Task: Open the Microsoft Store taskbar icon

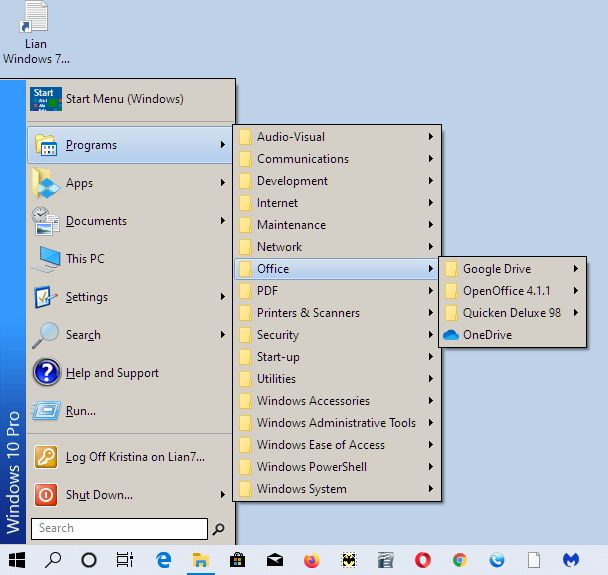Action: pyautogui.click(x=237, y=560)
